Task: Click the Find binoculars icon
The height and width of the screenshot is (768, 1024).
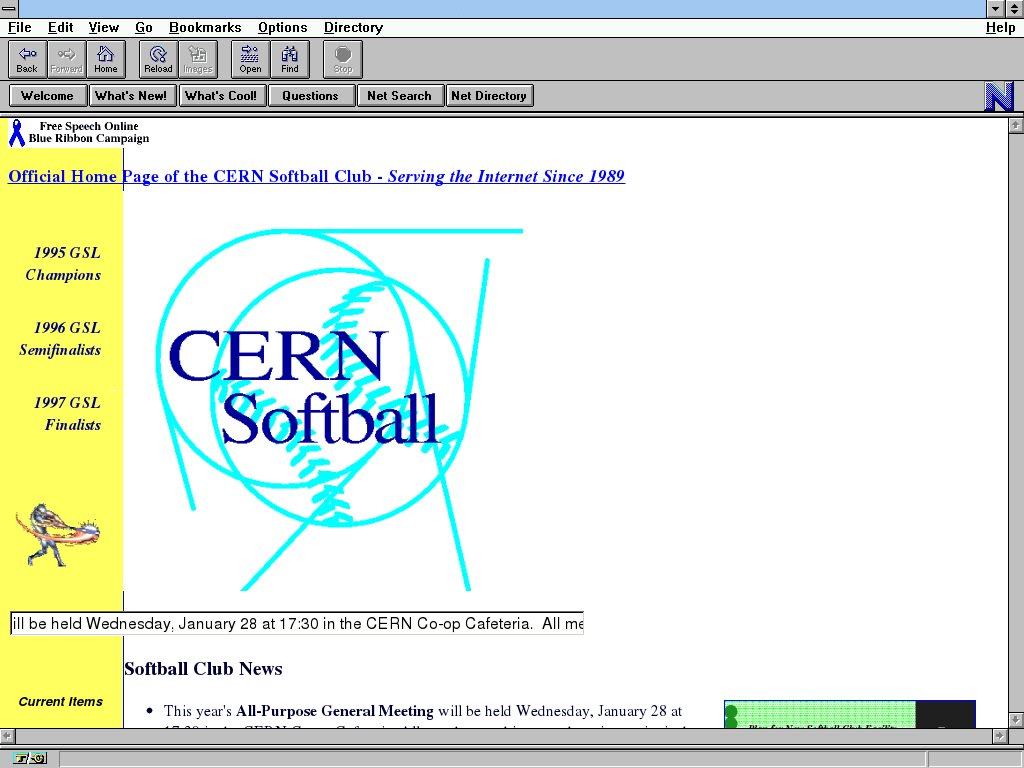Action: pos(290,59)
